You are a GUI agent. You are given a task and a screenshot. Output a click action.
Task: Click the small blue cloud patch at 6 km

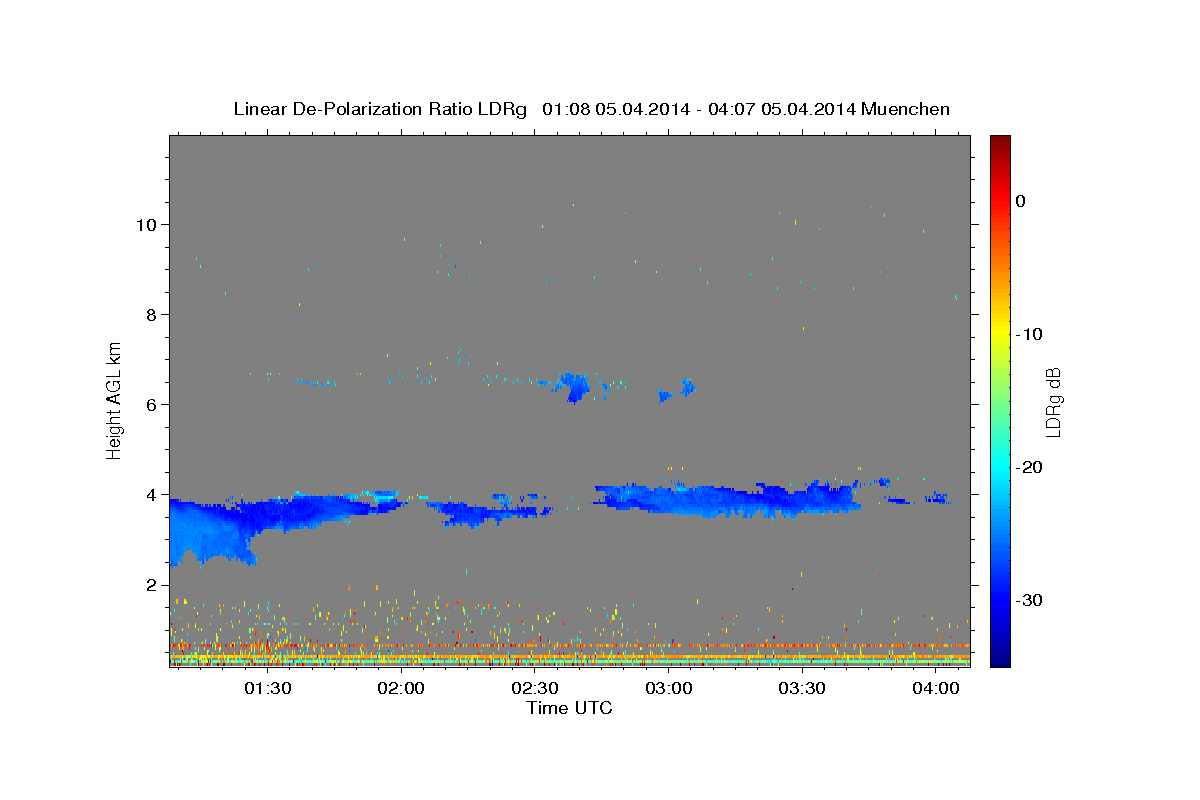574,386
